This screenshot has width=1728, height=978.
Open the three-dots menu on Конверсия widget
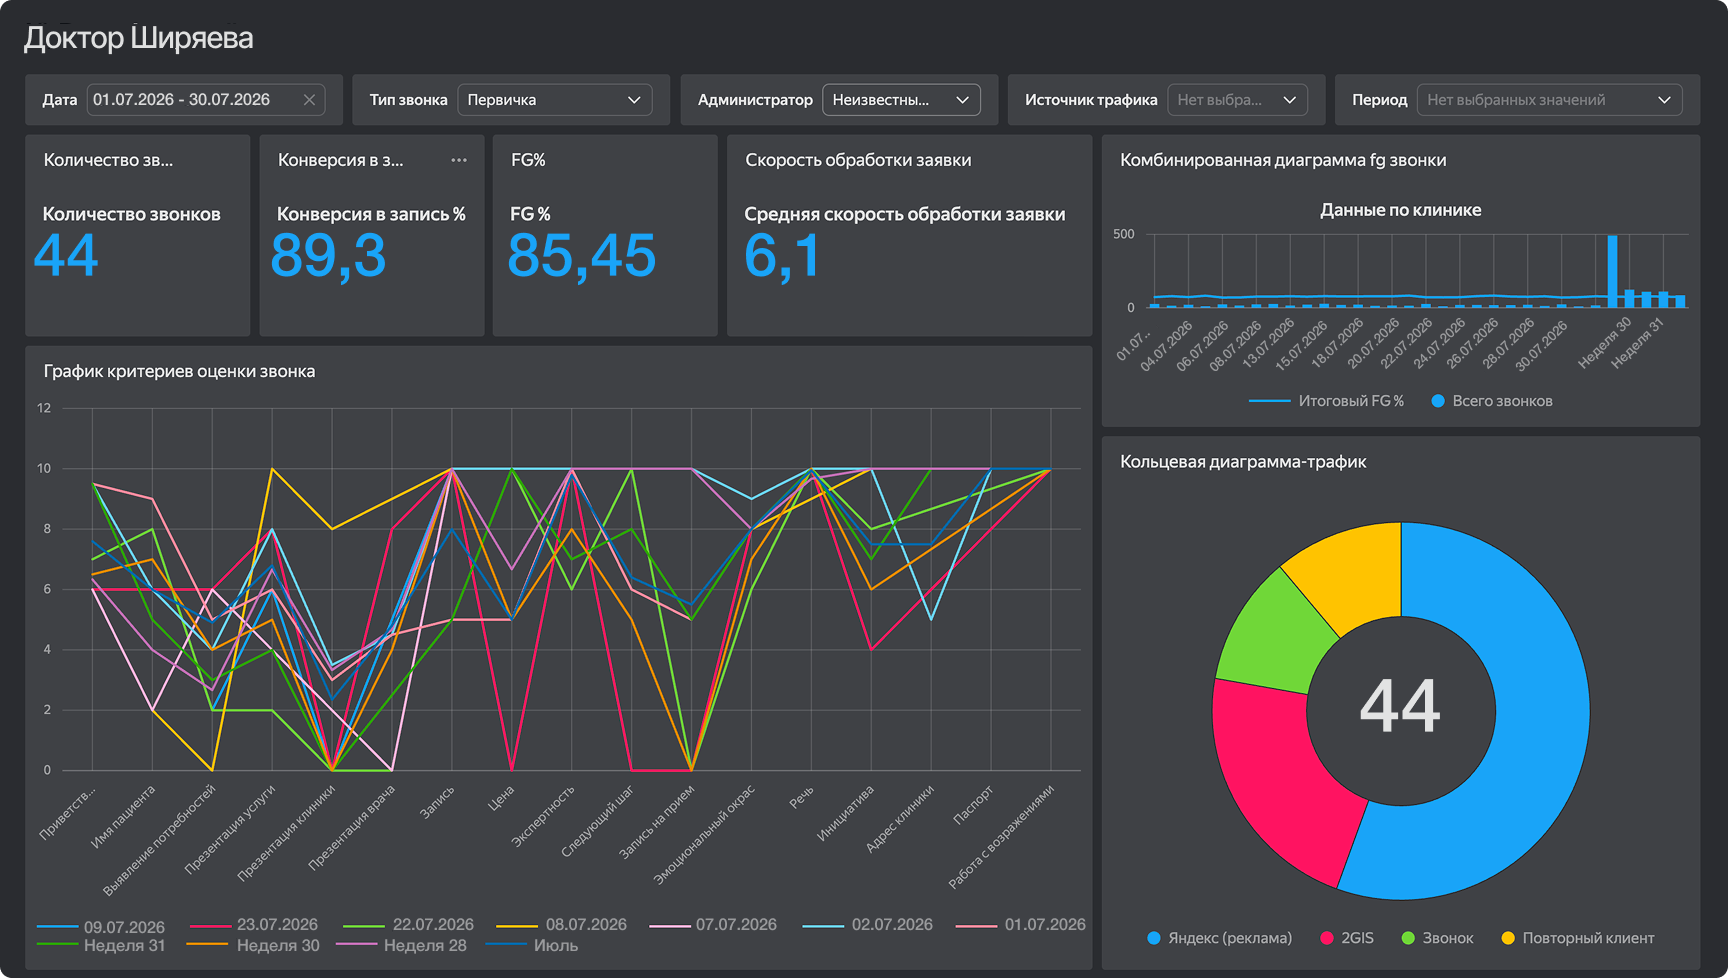click(459, 160)
